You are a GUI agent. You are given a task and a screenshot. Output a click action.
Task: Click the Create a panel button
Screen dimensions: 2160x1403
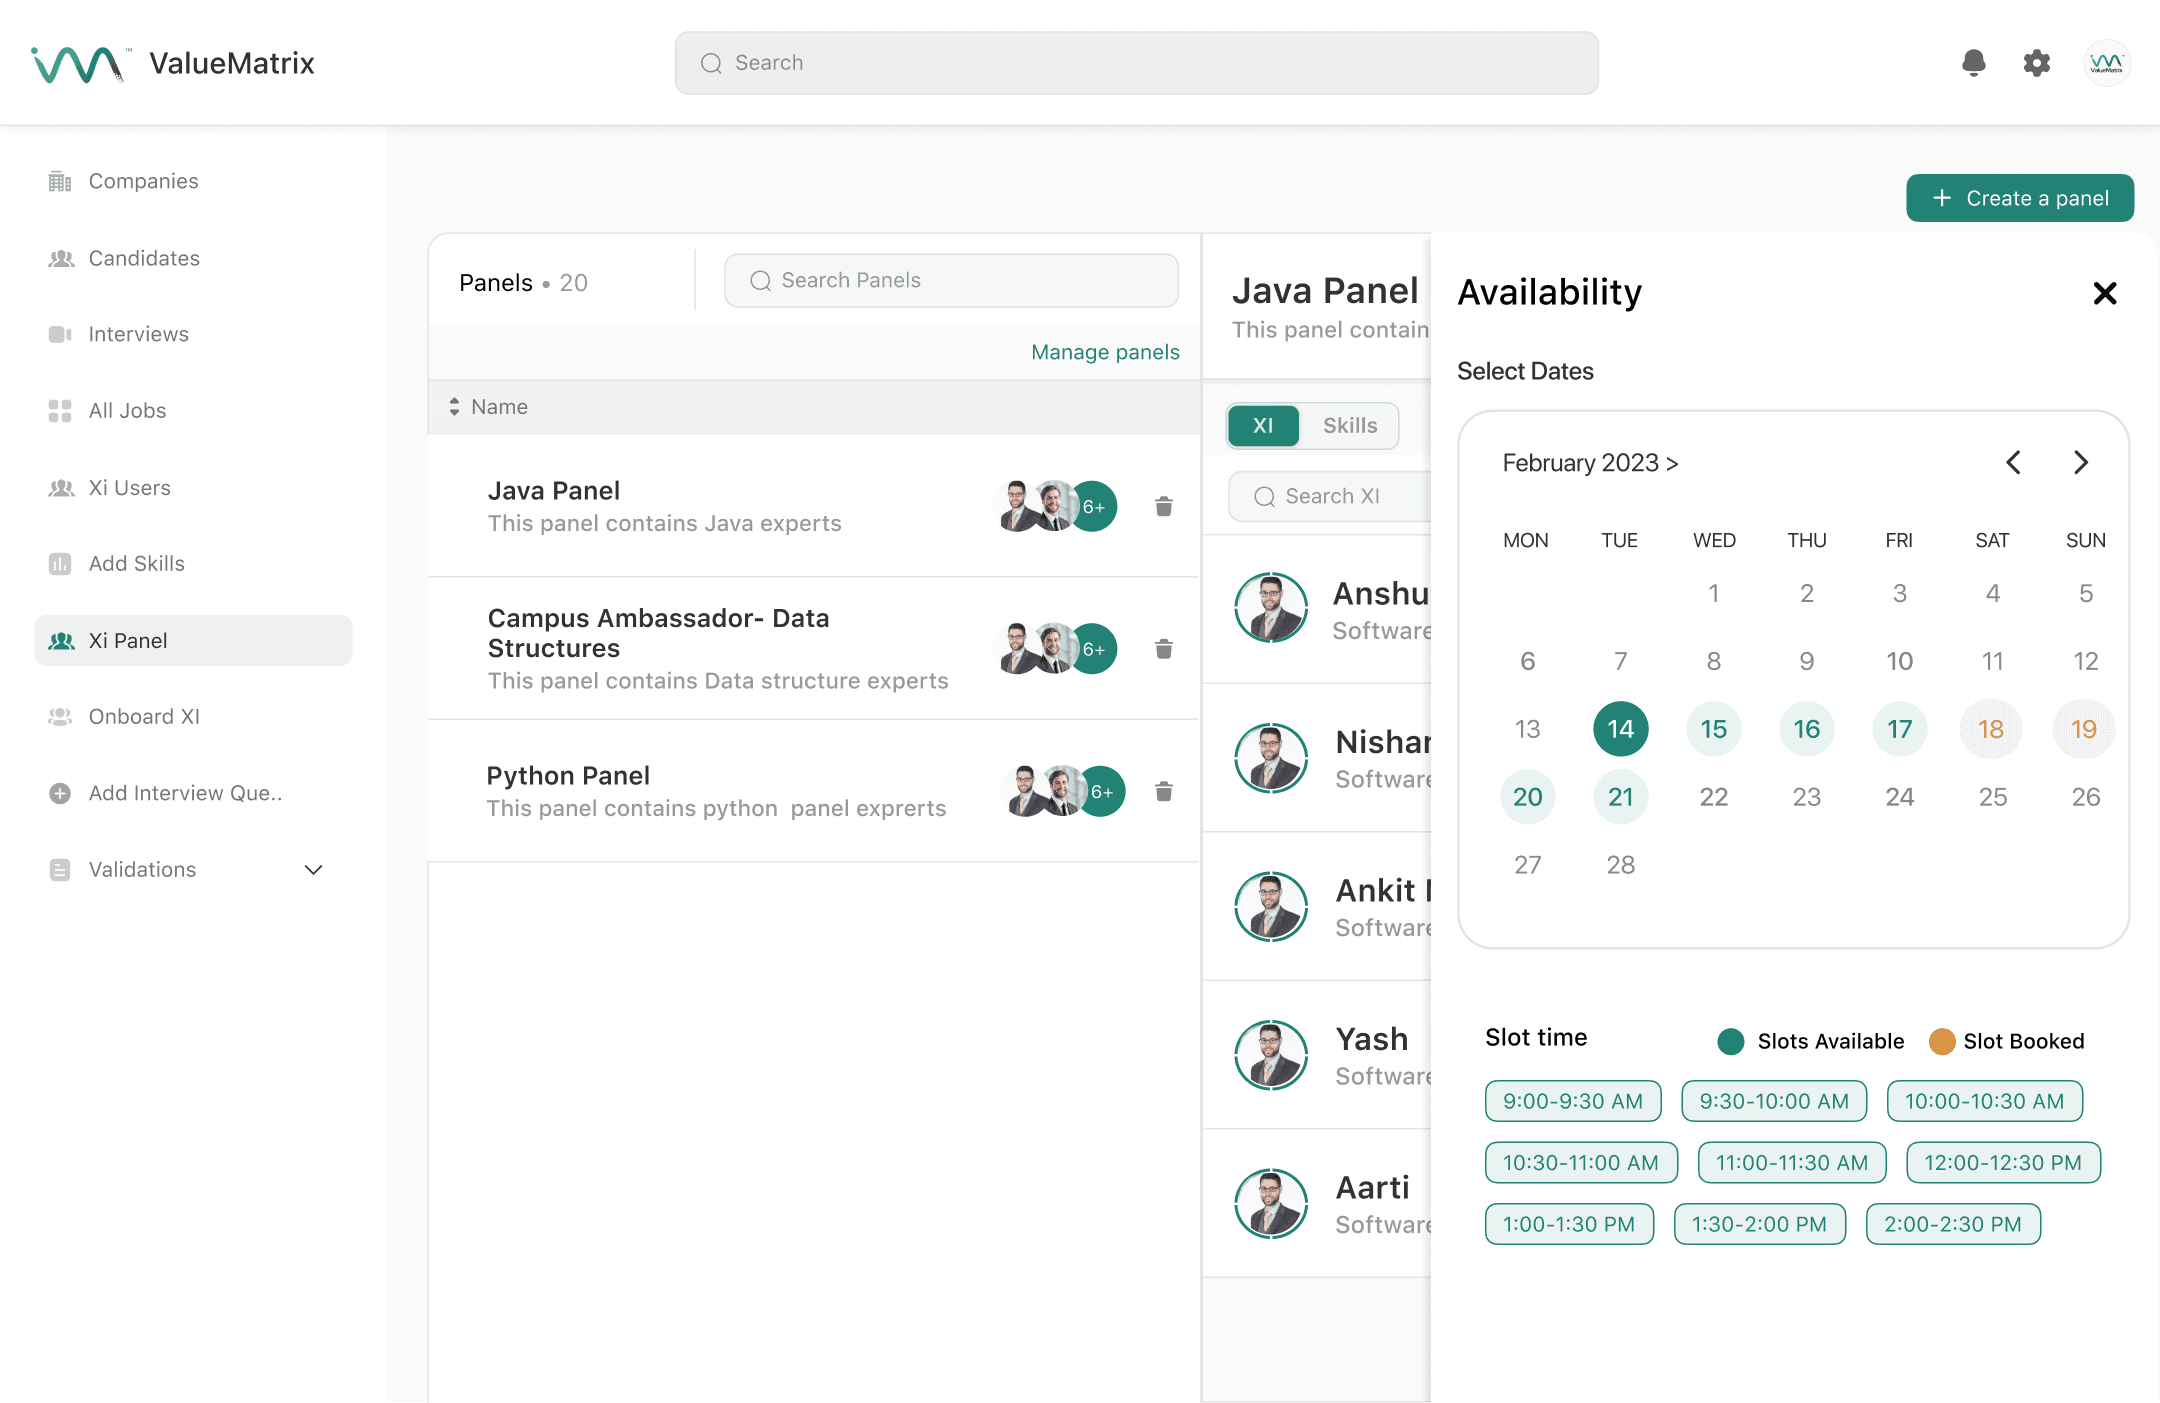coord(2019,198)
